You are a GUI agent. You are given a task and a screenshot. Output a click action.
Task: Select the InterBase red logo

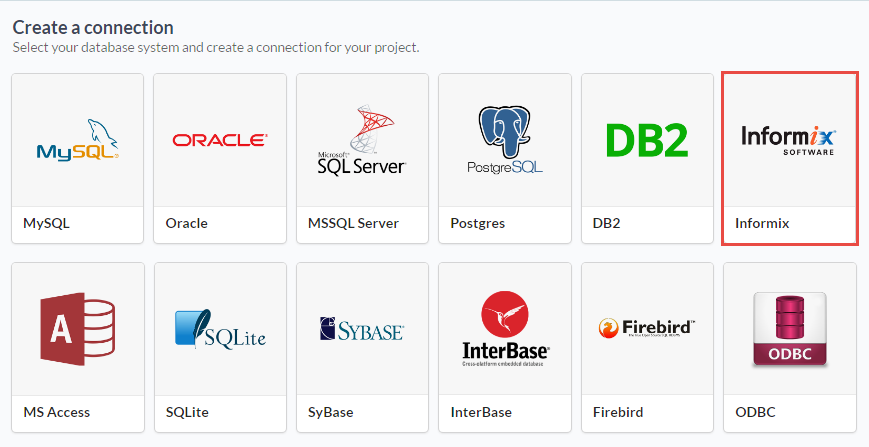click(x=504, y=329)
